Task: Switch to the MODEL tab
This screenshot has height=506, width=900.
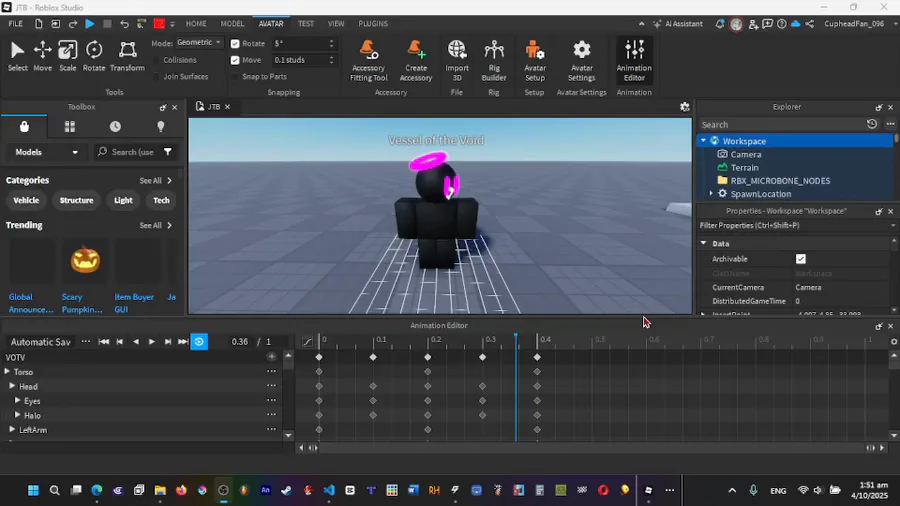Action: click(x=232, y=24)
